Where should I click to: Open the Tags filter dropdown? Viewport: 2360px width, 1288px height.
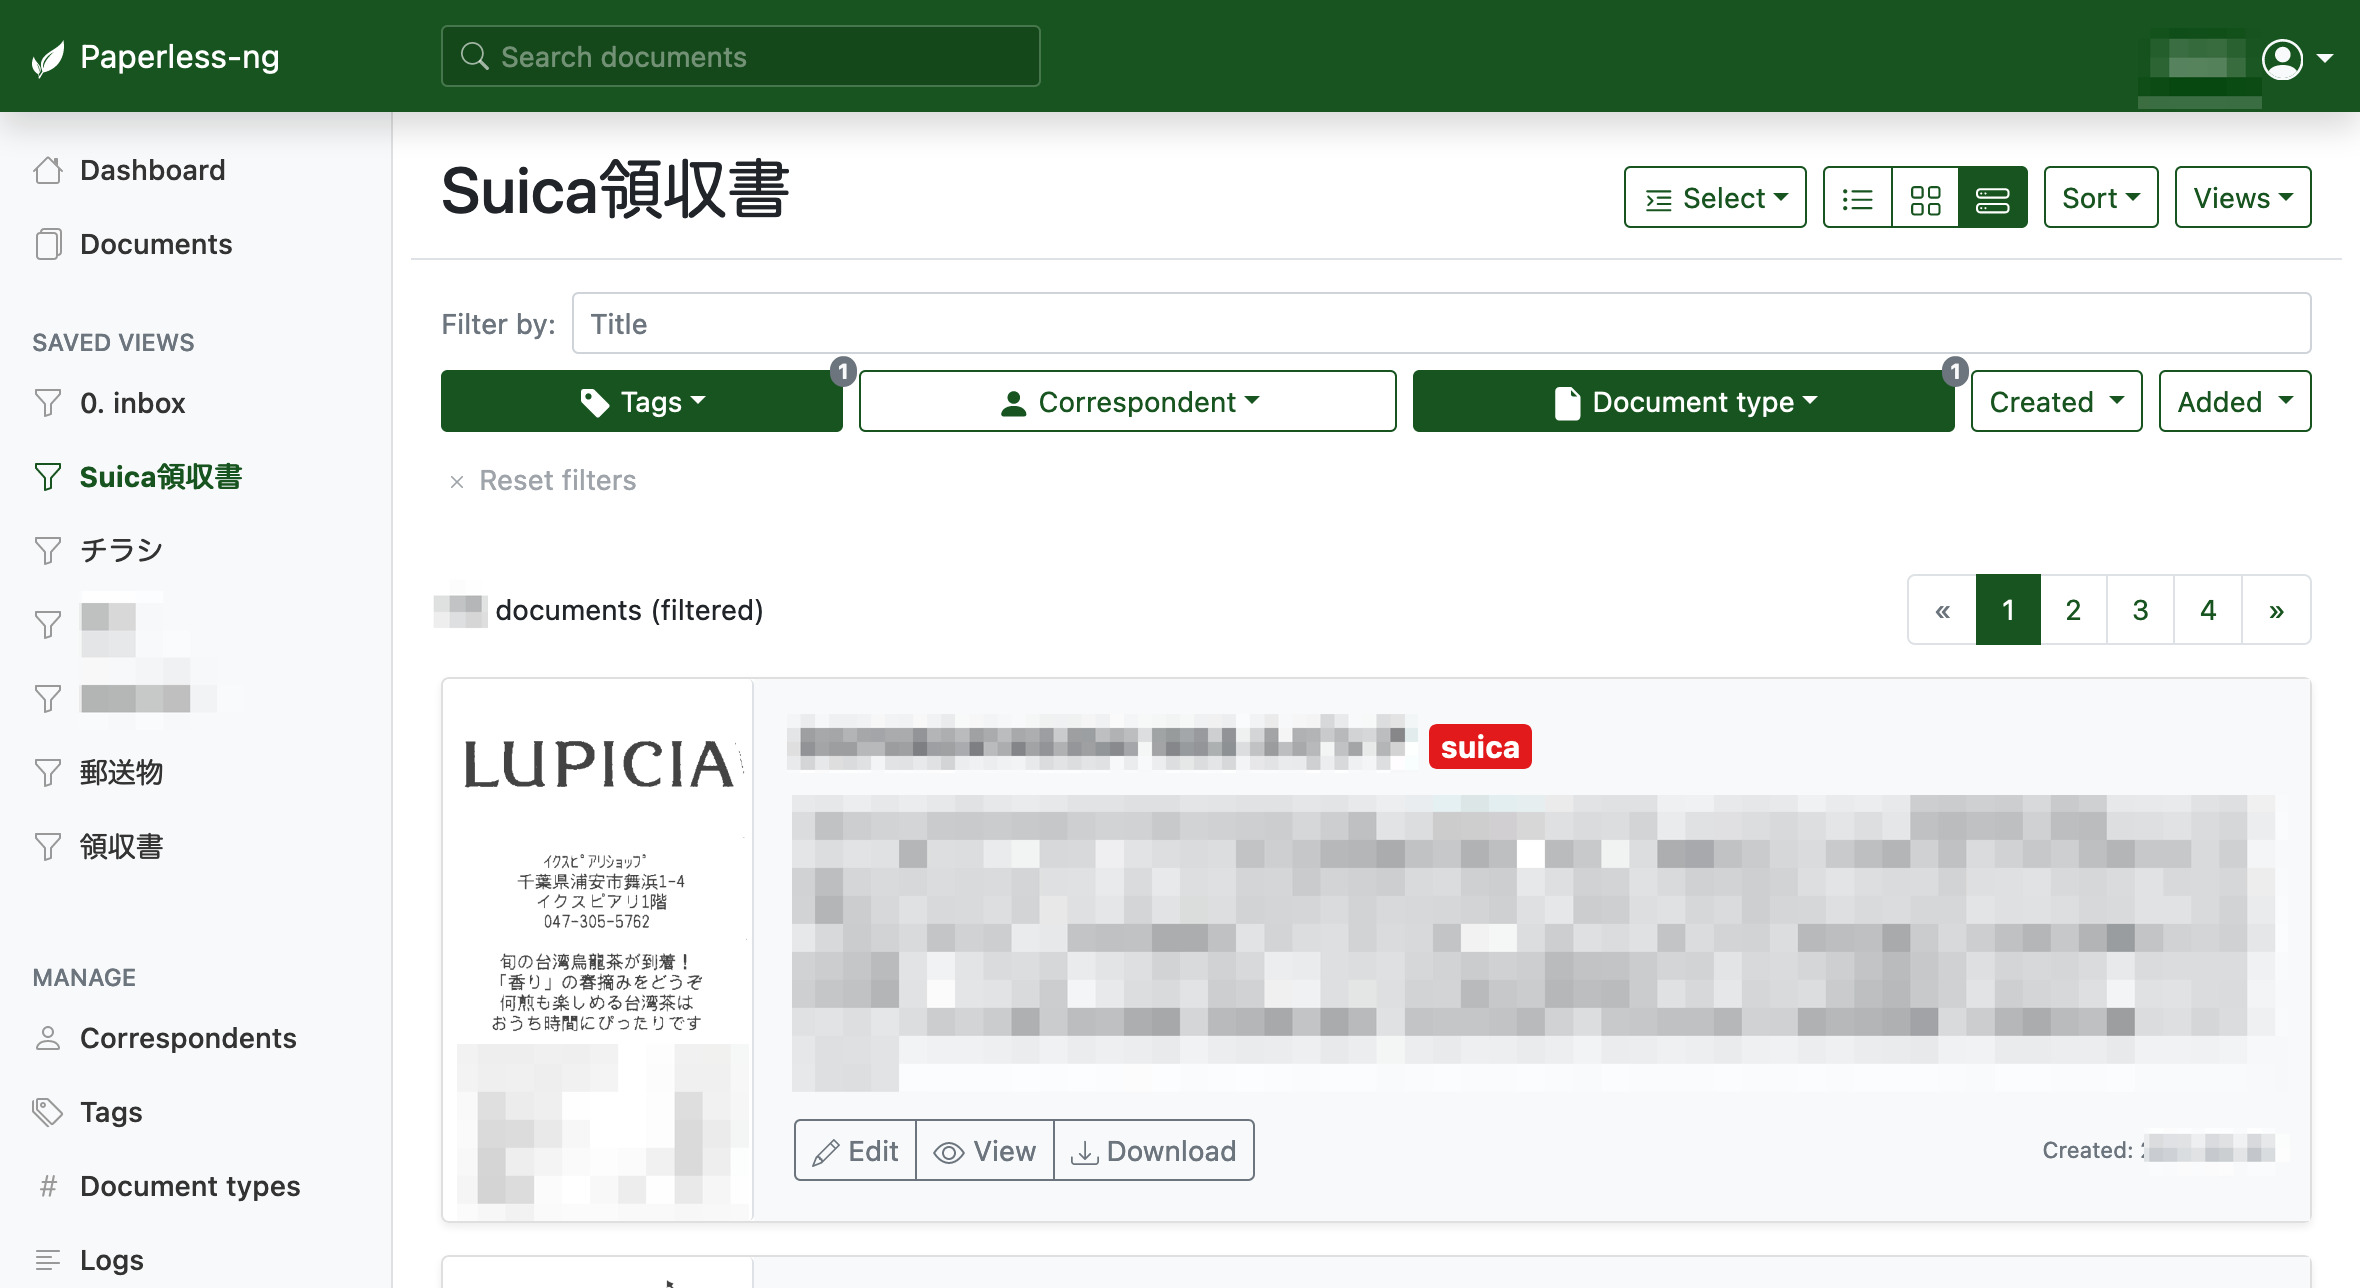[x=641, y=401]
